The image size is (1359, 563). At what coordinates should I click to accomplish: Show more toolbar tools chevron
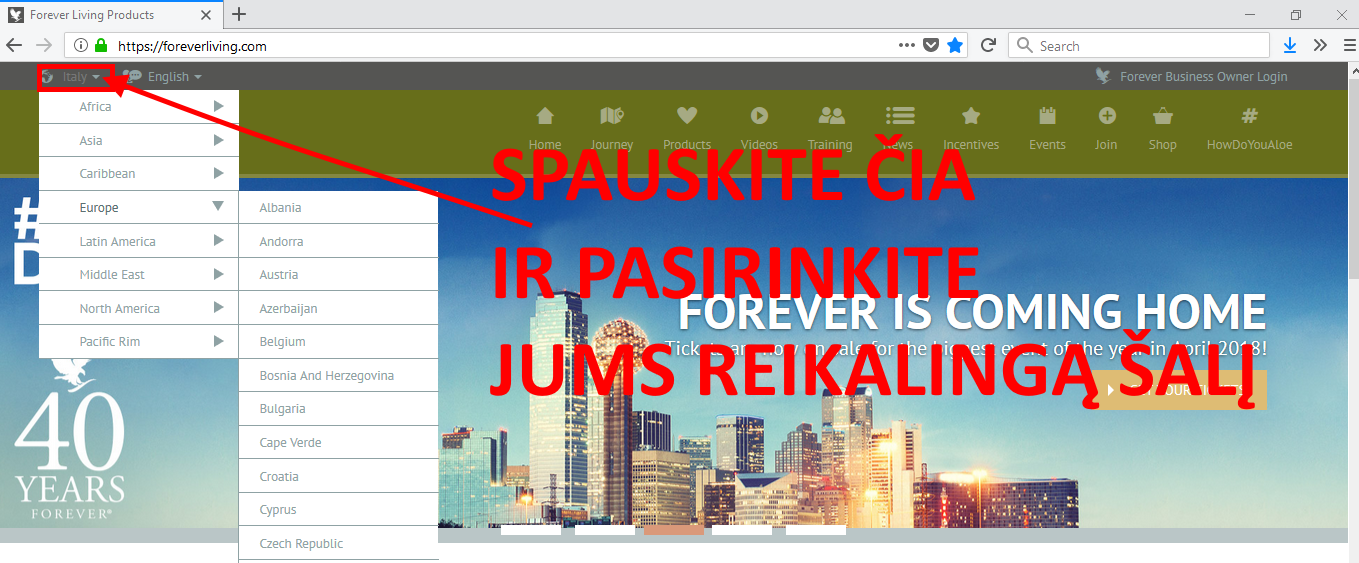1320,45
